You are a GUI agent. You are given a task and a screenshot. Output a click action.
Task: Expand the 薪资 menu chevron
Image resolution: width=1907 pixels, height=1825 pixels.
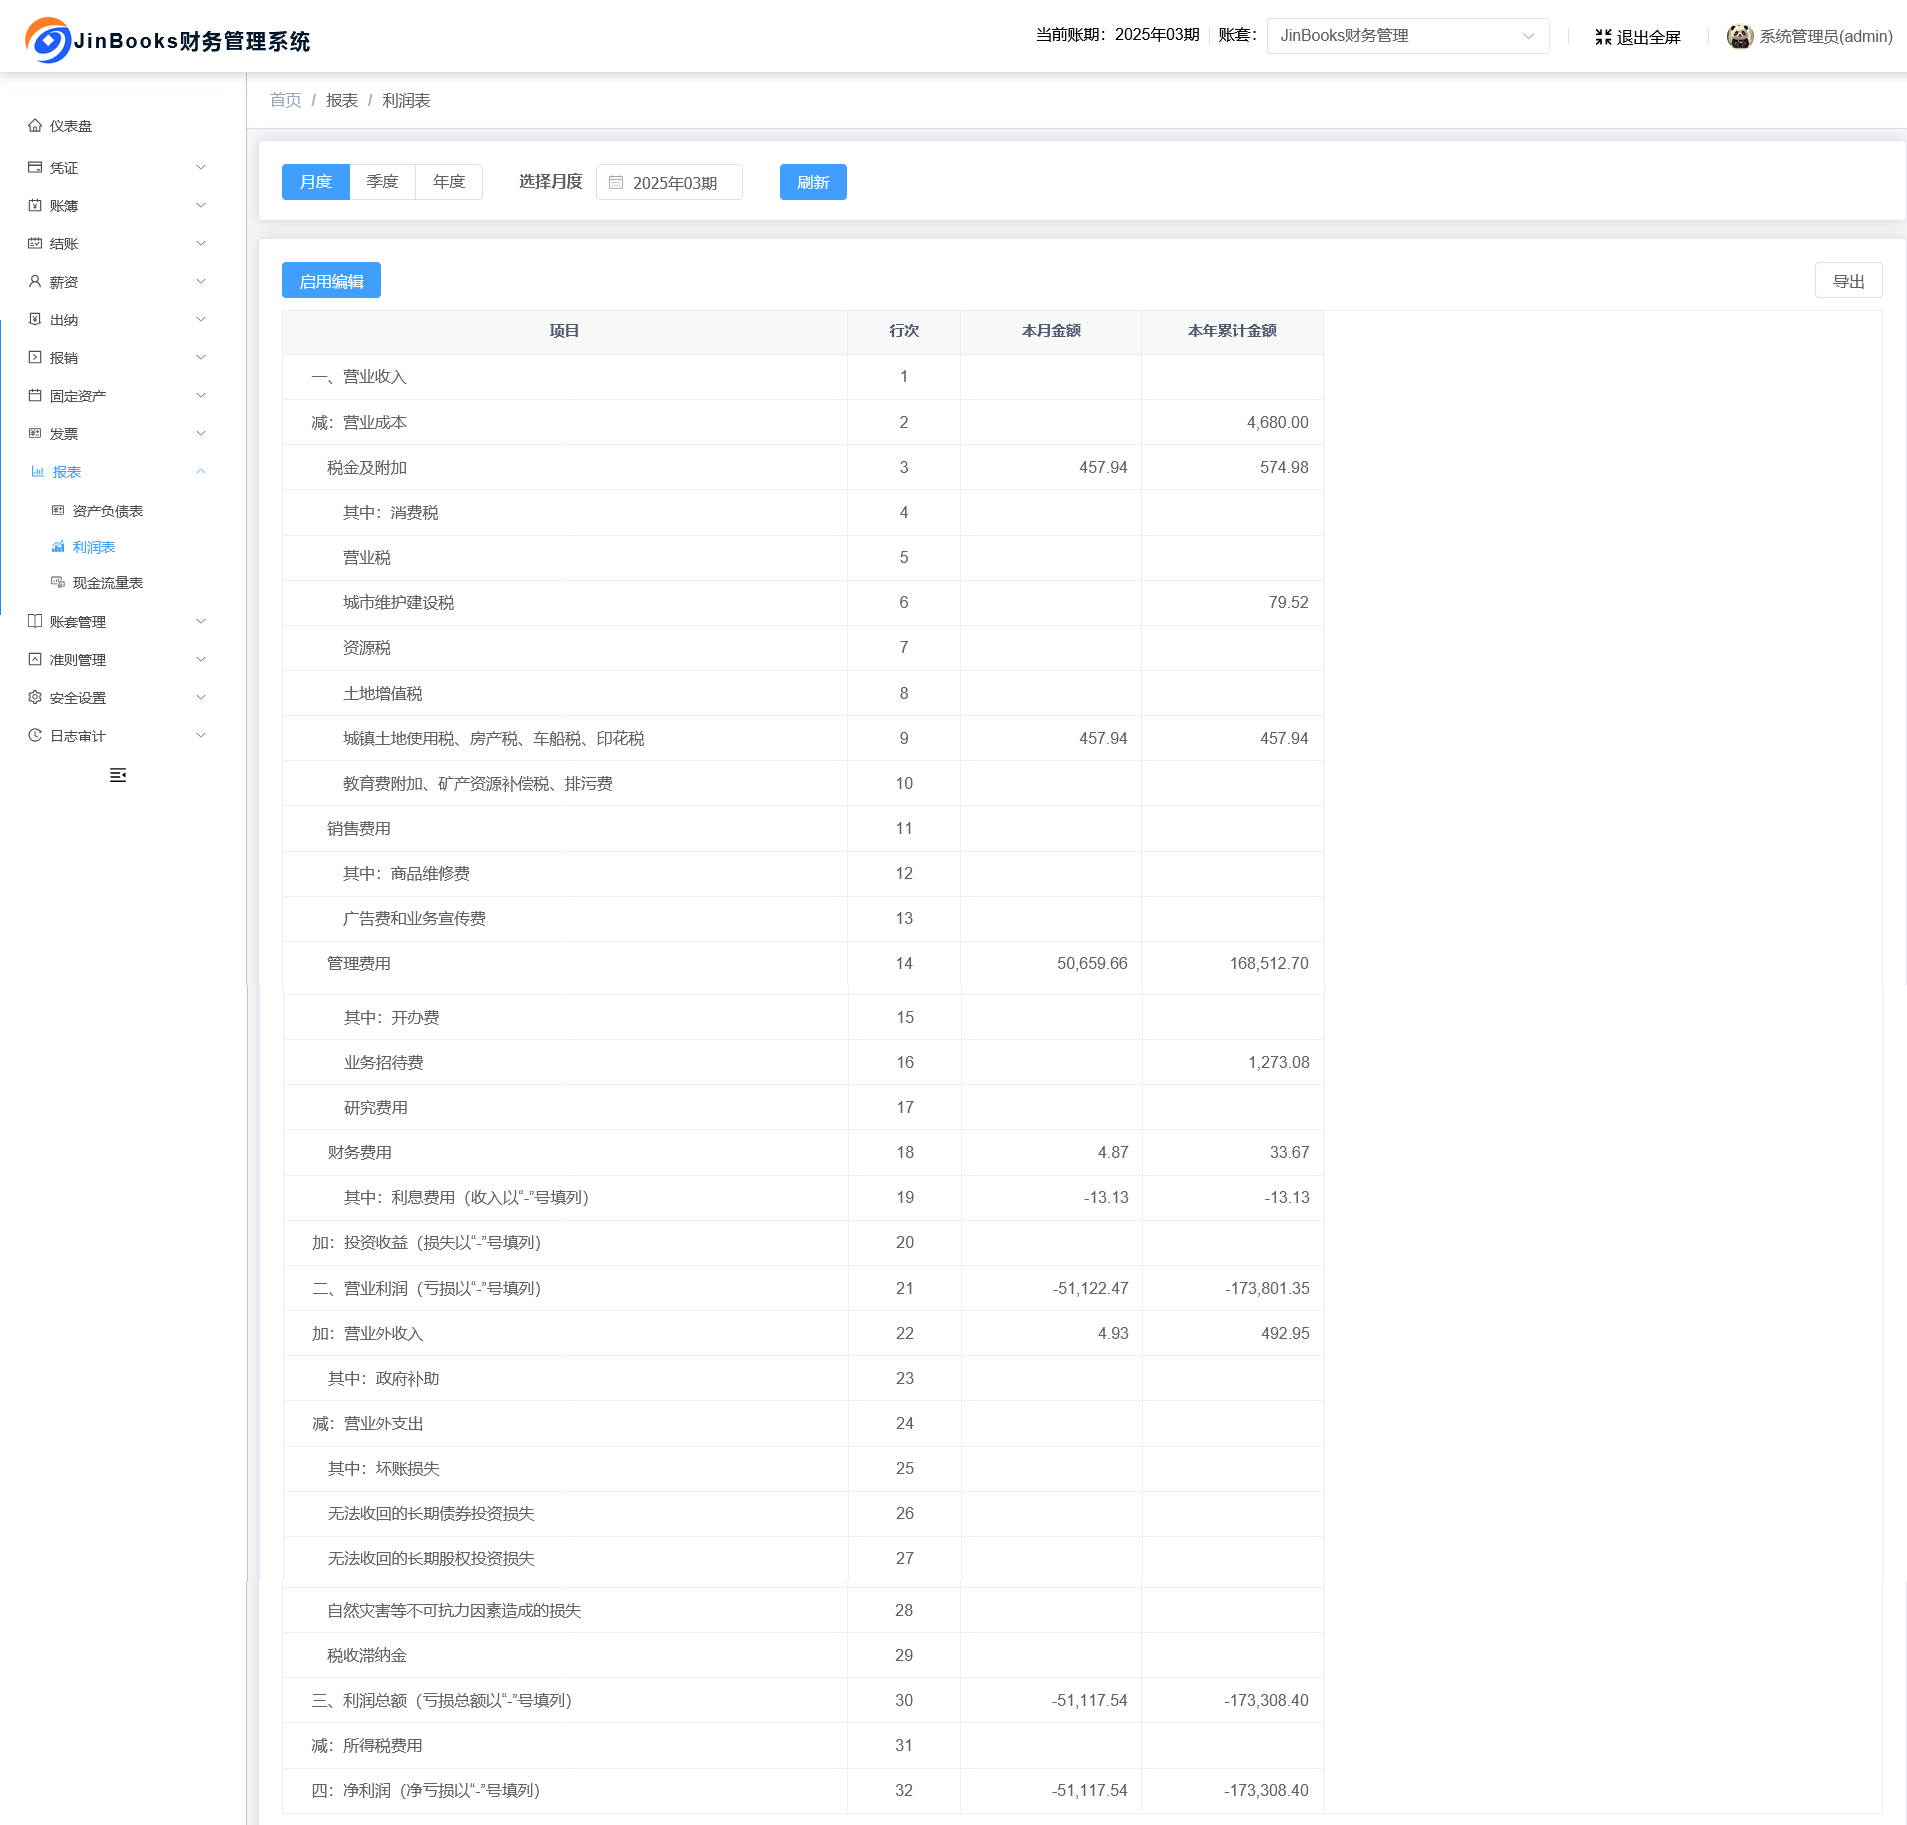point(201,281)
